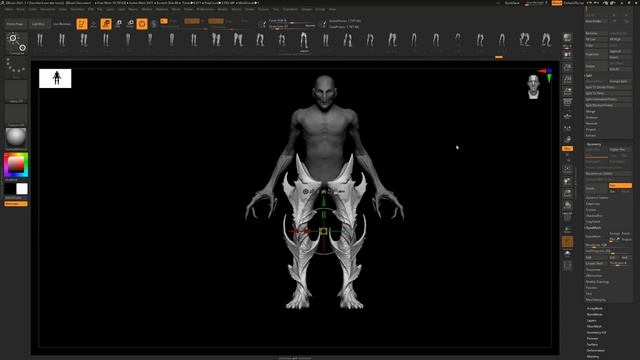
Task: Open the stroke type selector
Action: [x=16, y=67]
